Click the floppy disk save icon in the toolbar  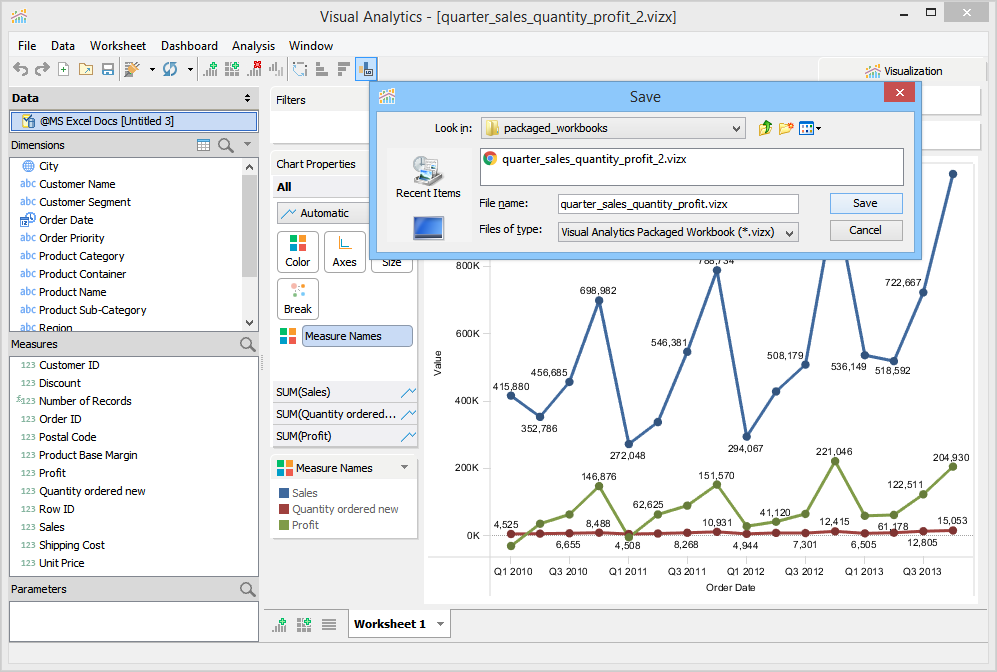108,69
